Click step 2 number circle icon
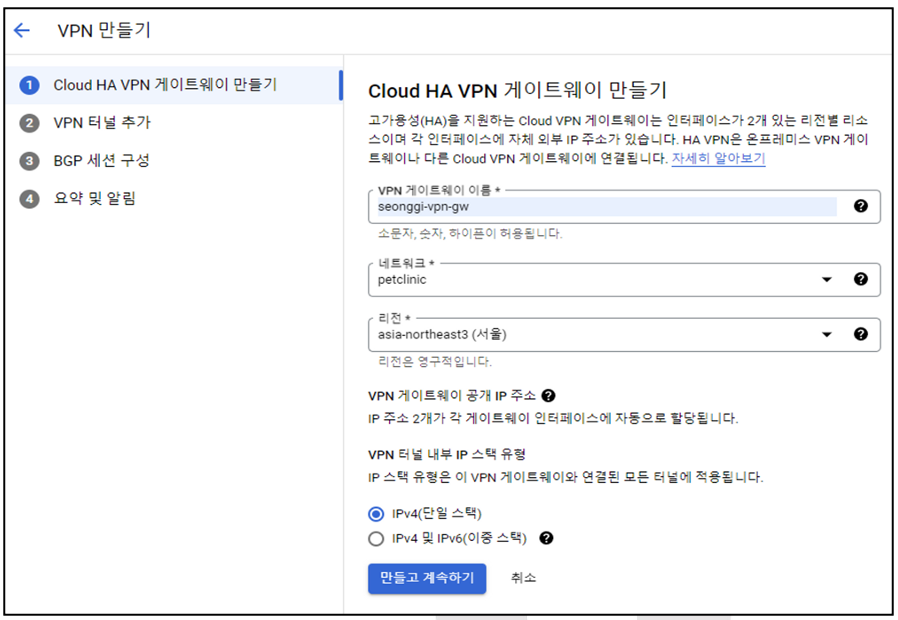 (29, 123)
